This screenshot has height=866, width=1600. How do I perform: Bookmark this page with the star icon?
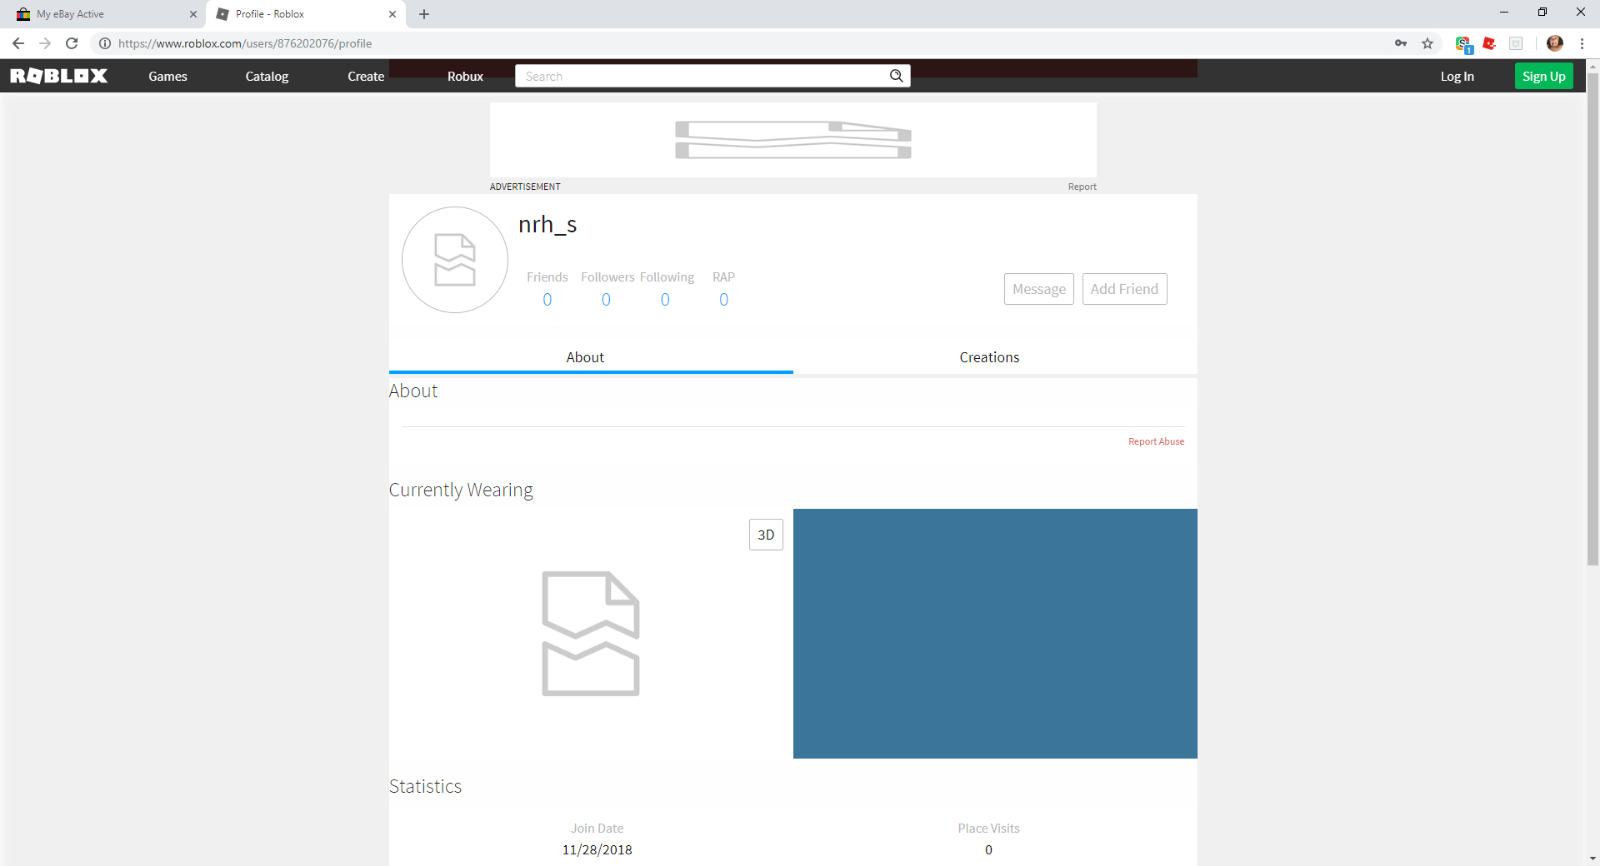pos(1428,43)
